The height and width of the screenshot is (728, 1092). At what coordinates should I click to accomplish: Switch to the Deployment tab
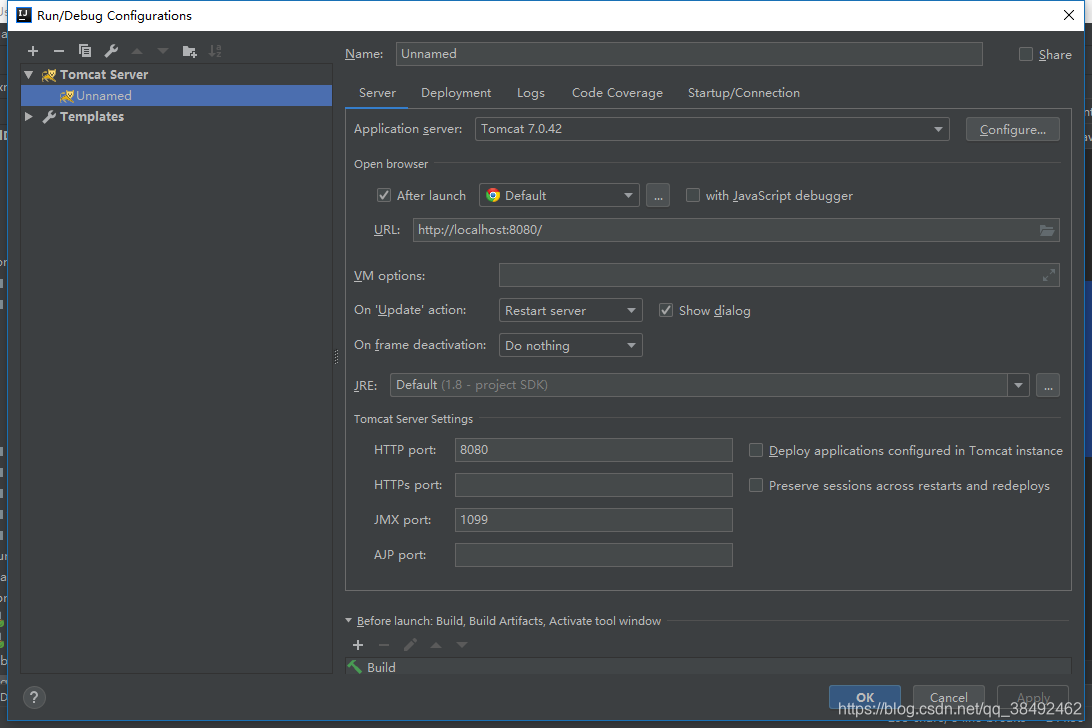456,93
